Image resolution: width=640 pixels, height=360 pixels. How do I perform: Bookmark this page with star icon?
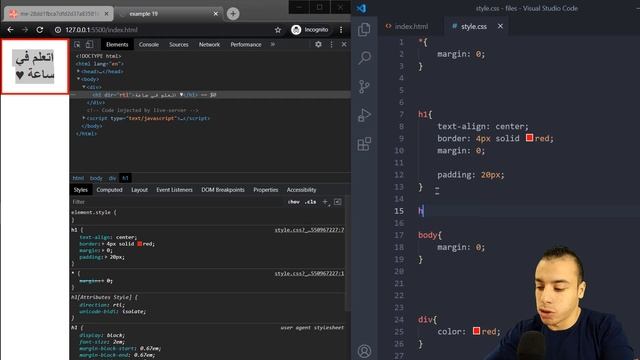(x=278, y=30)
